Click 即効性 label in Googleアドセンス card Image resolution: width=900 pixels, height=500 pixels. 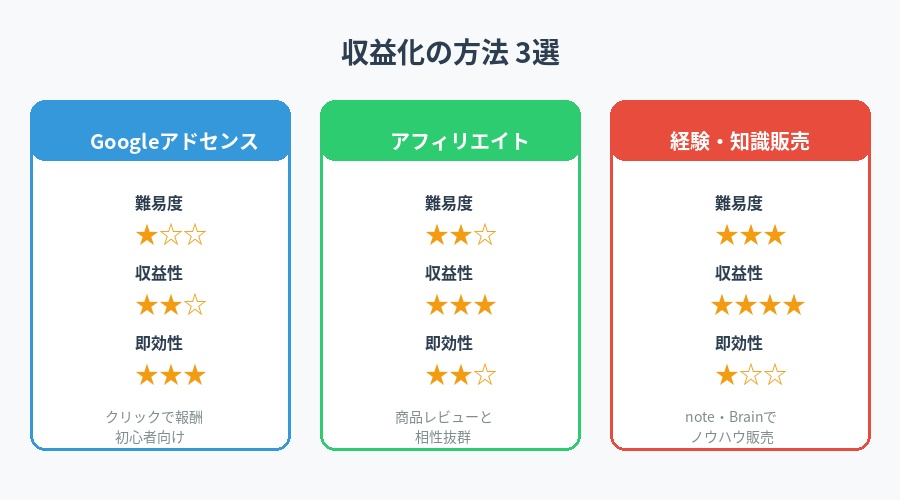(158, 344)
